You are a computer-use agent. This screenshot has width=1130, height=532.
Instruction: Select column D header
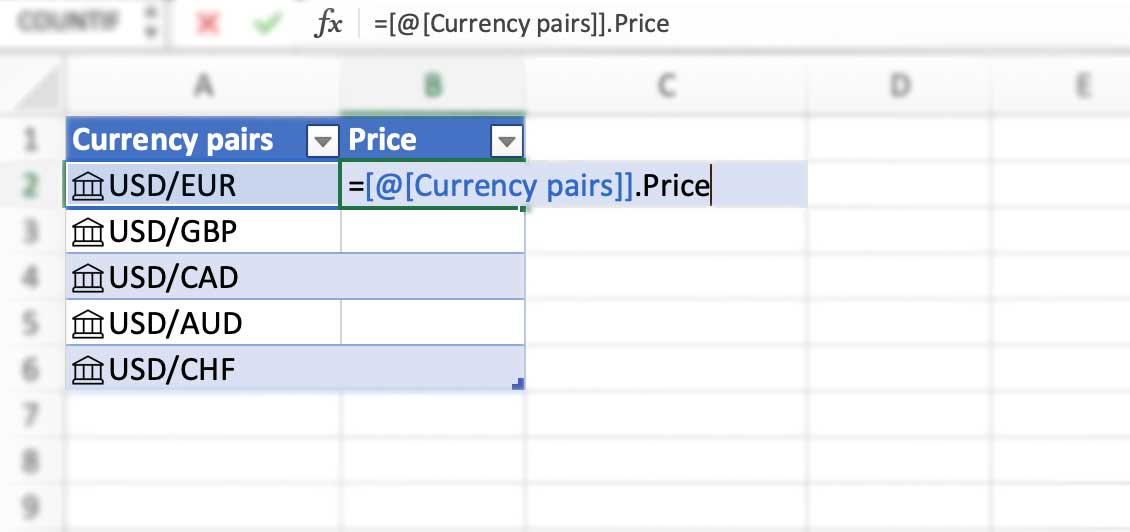(x=900, y=88)
